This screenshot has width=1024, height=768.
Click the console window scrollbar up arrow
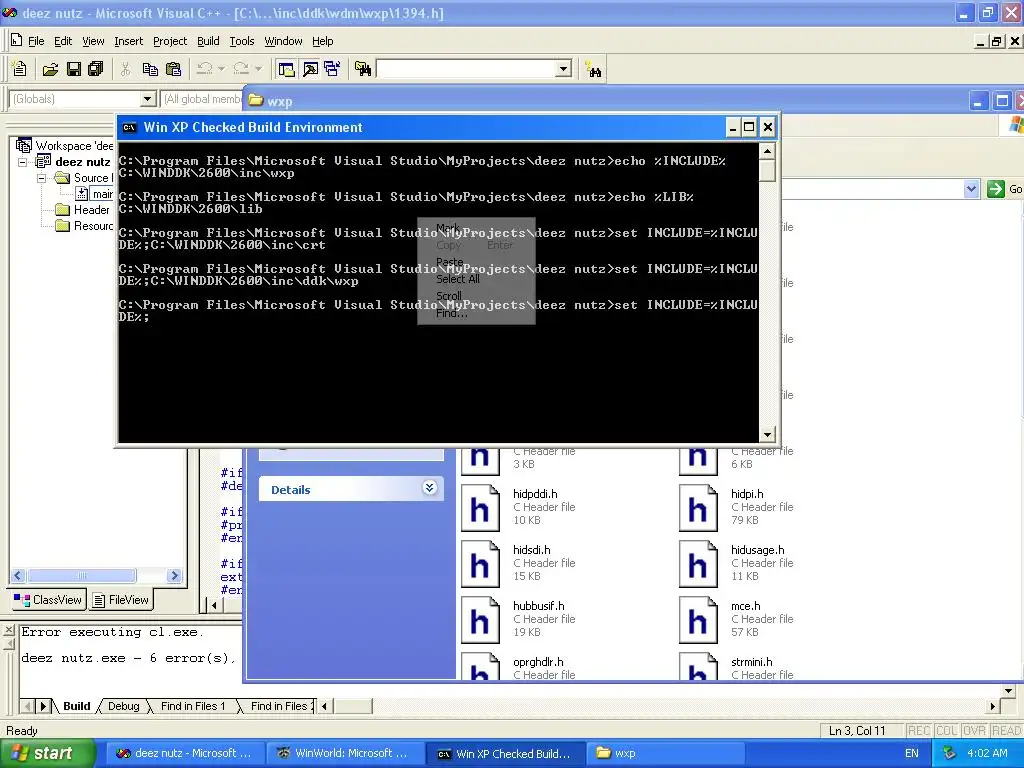point(767,152)
